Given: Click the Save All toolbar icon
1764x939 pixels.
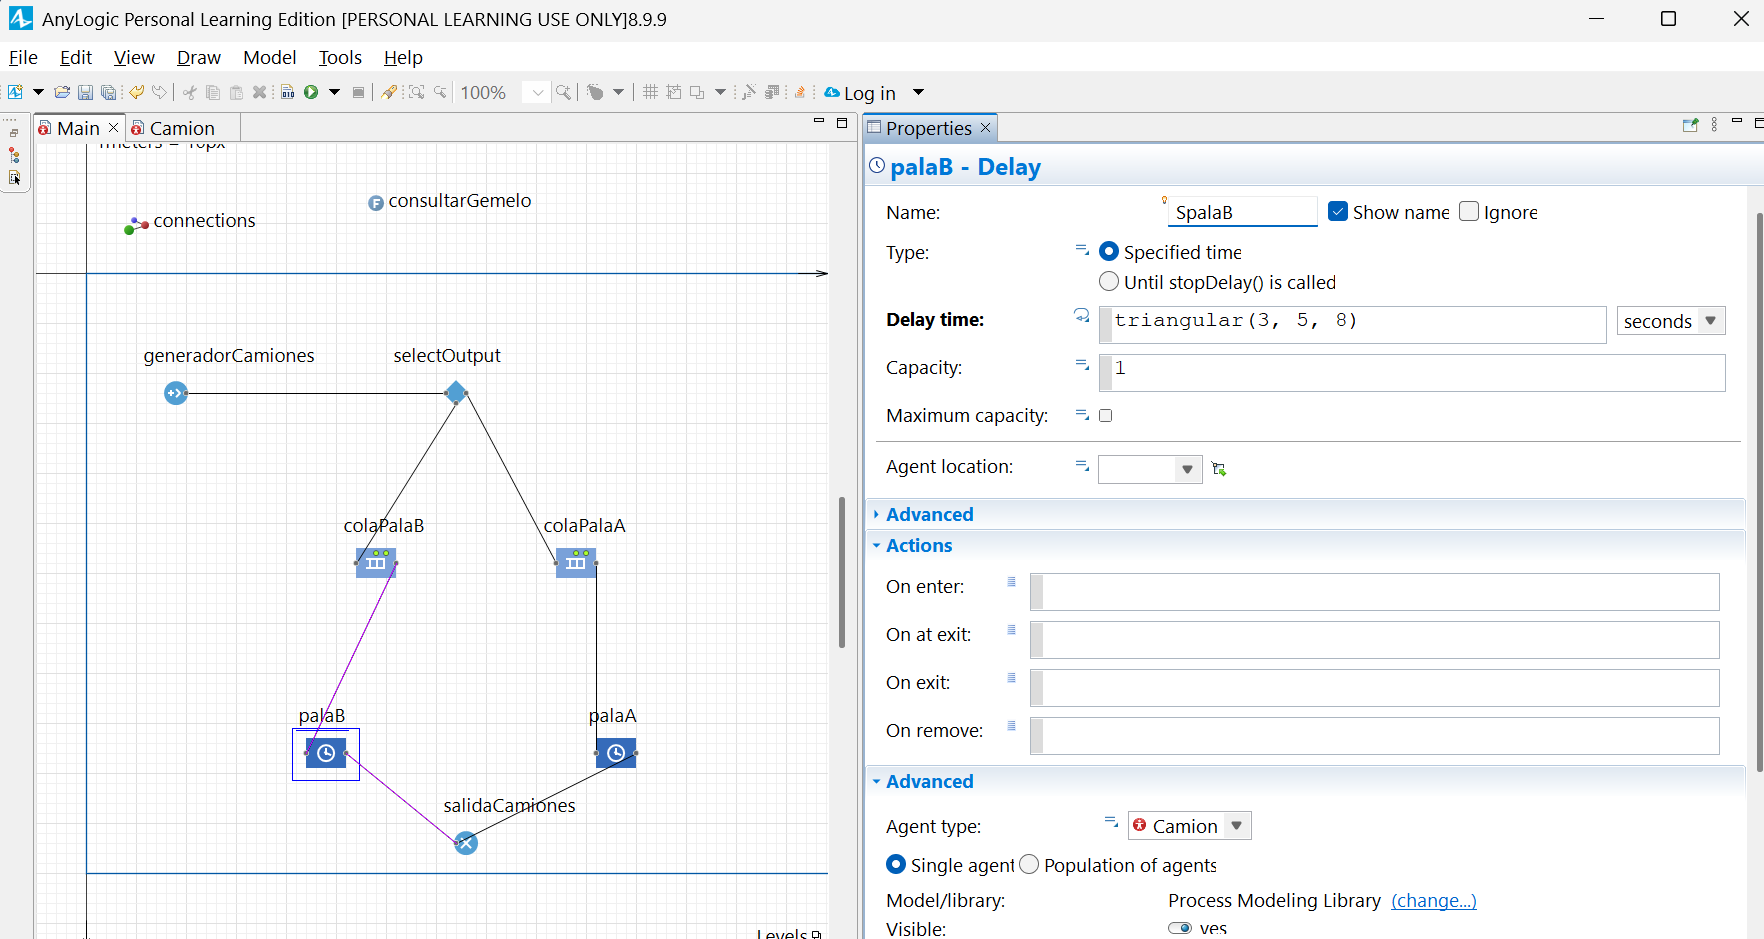Looking at the screenshot, I should (x=108, y=93).
